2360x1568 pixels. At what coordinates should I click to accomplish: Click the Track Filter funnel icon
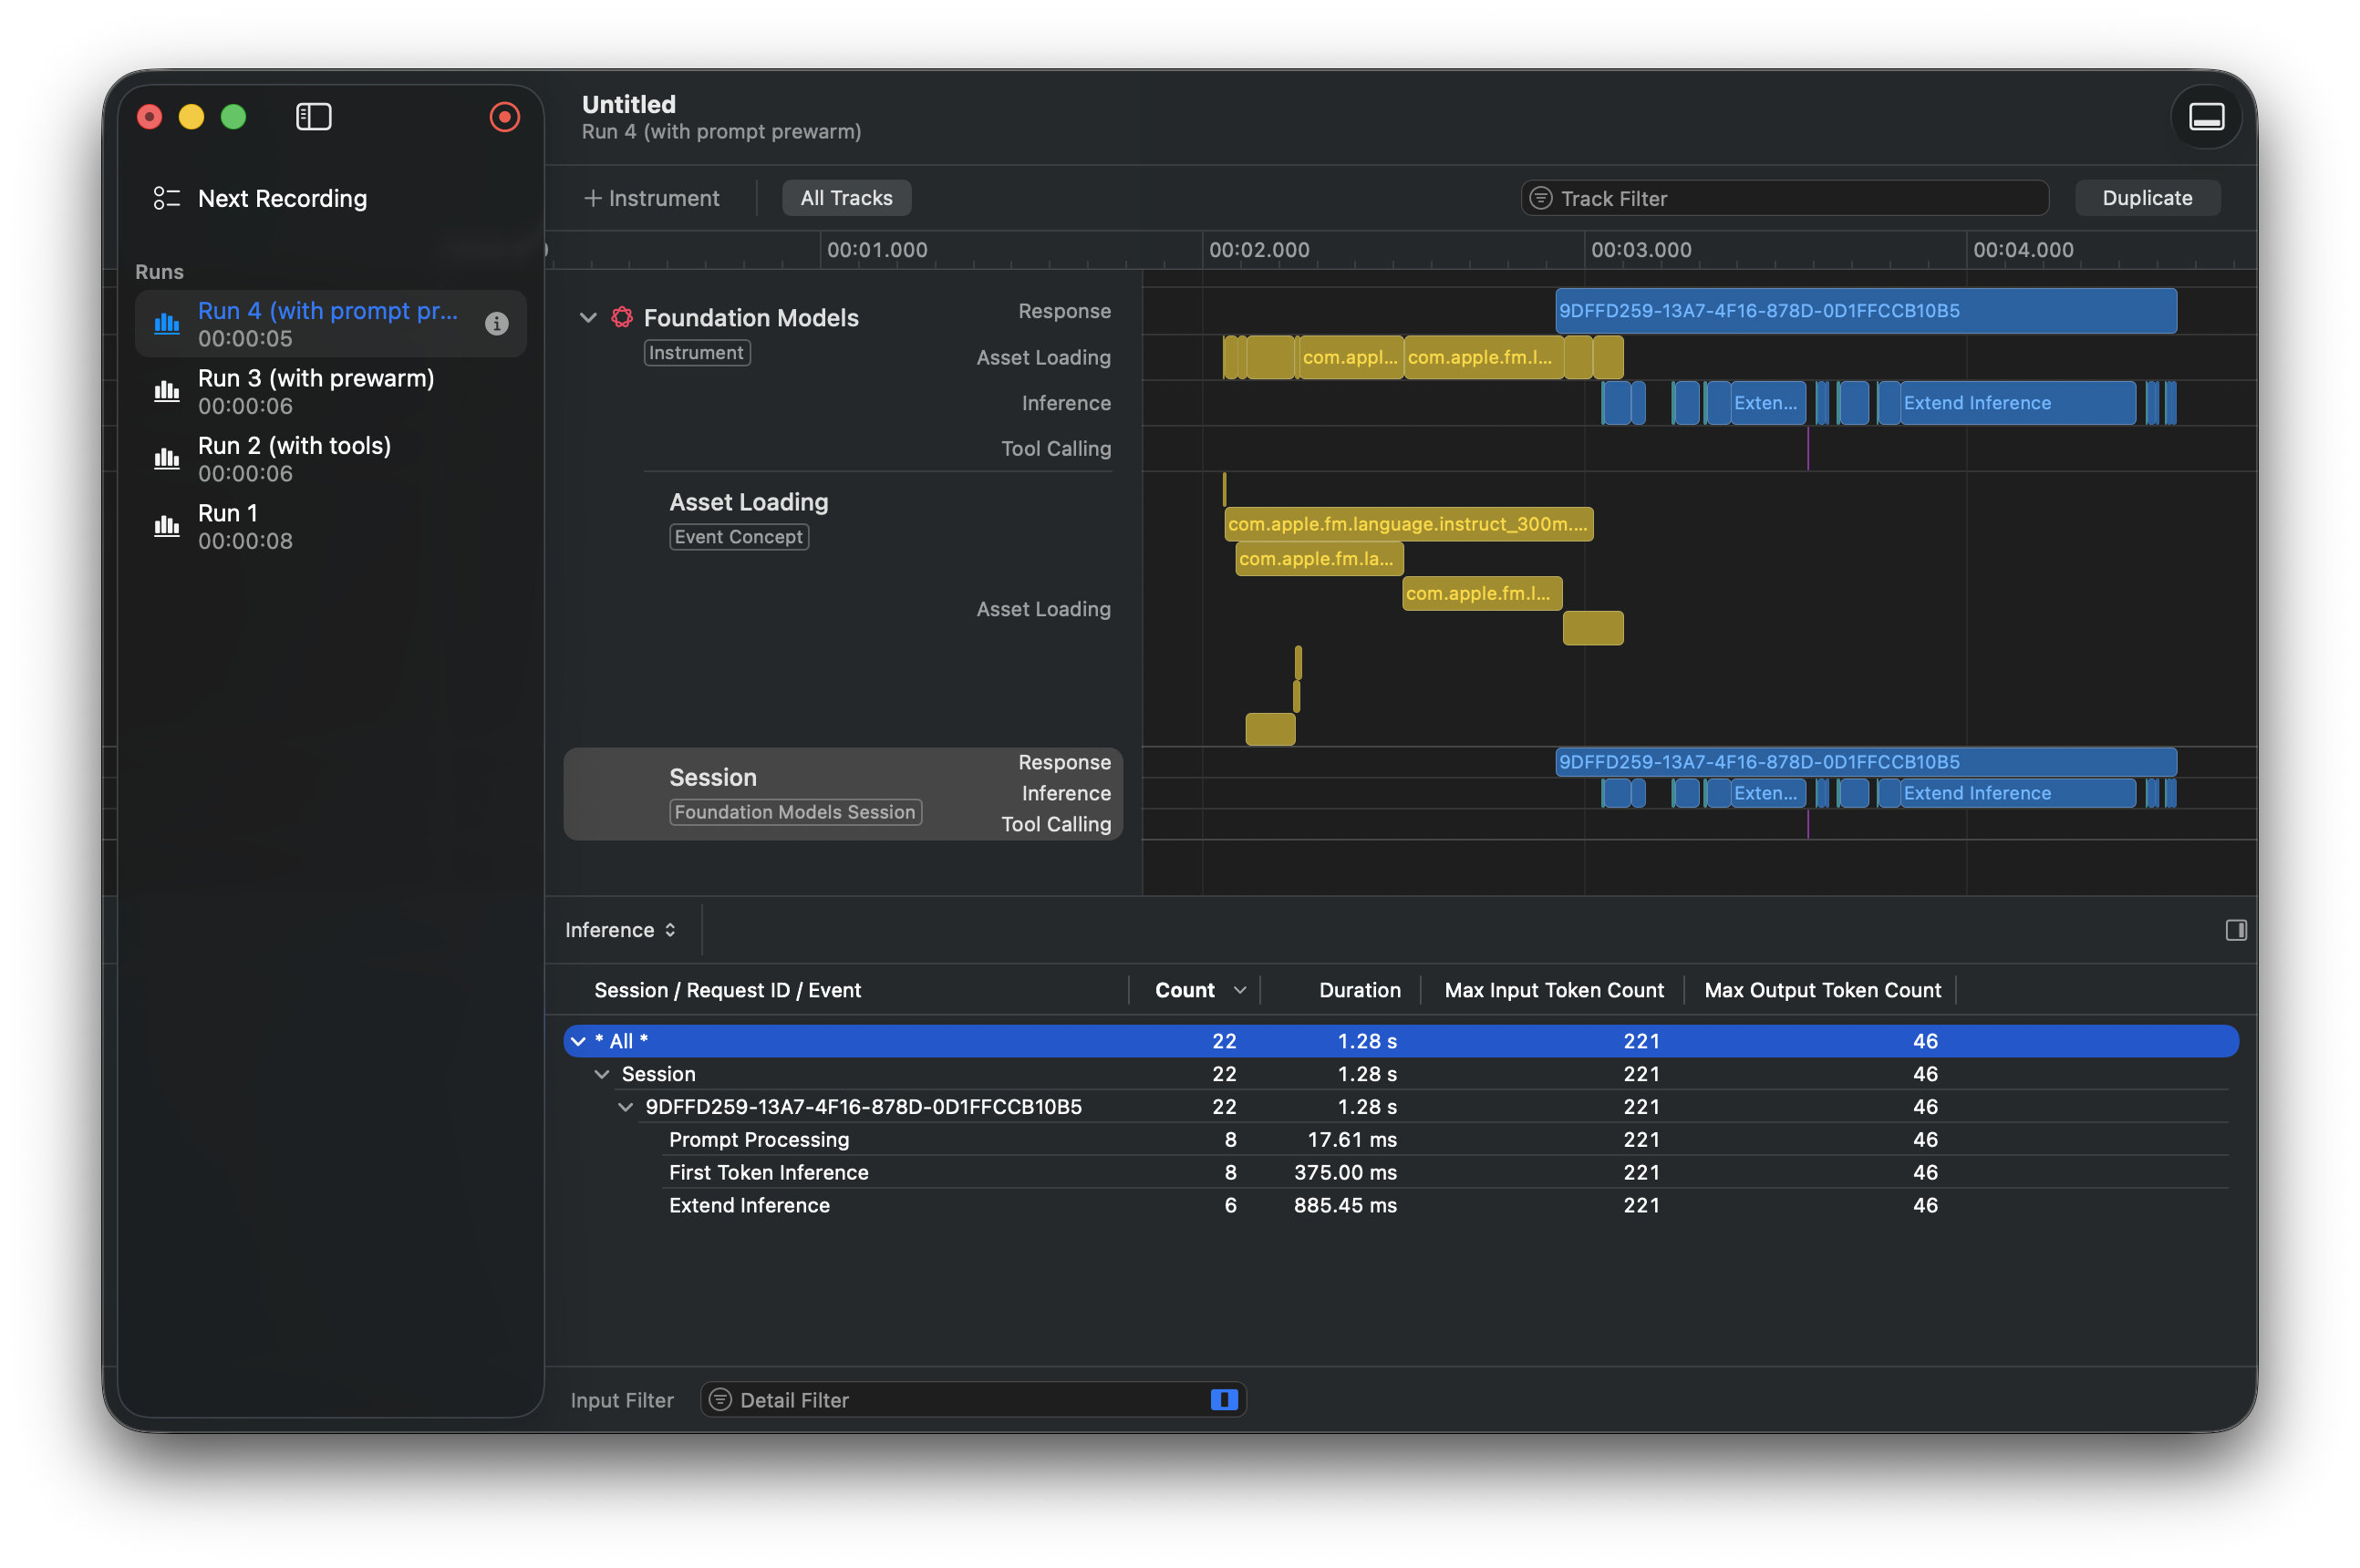(1541, 198)
